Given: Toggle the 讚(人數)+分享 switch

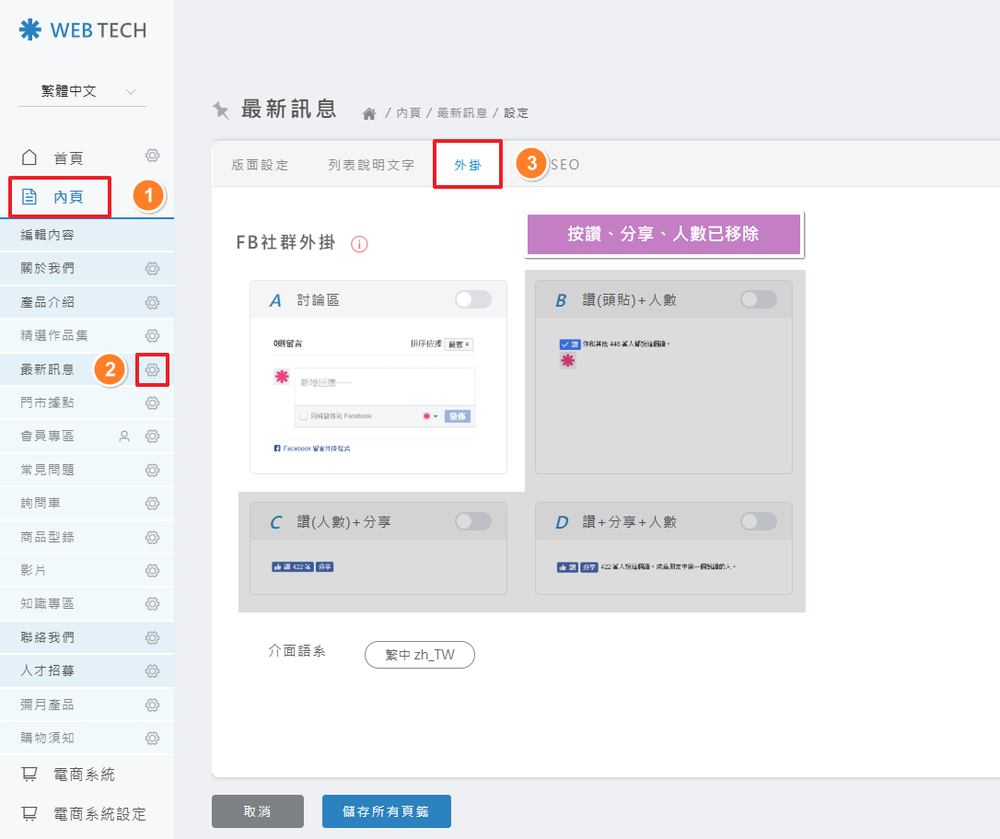Looking at the screenshot, I should (473, 521).
